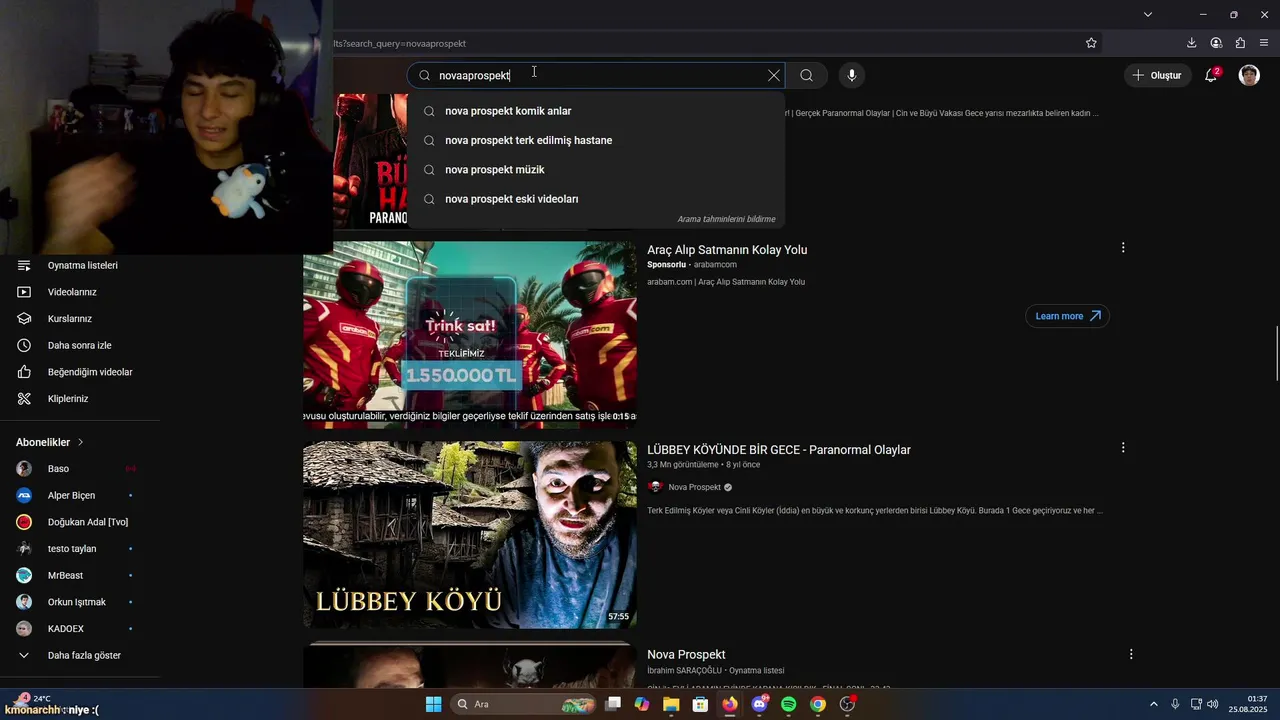Open LÜBBEY KÖYÜNDE BİR GECE video title
This screenshot has height=720, width=1280.
click(x=779, y=450)
